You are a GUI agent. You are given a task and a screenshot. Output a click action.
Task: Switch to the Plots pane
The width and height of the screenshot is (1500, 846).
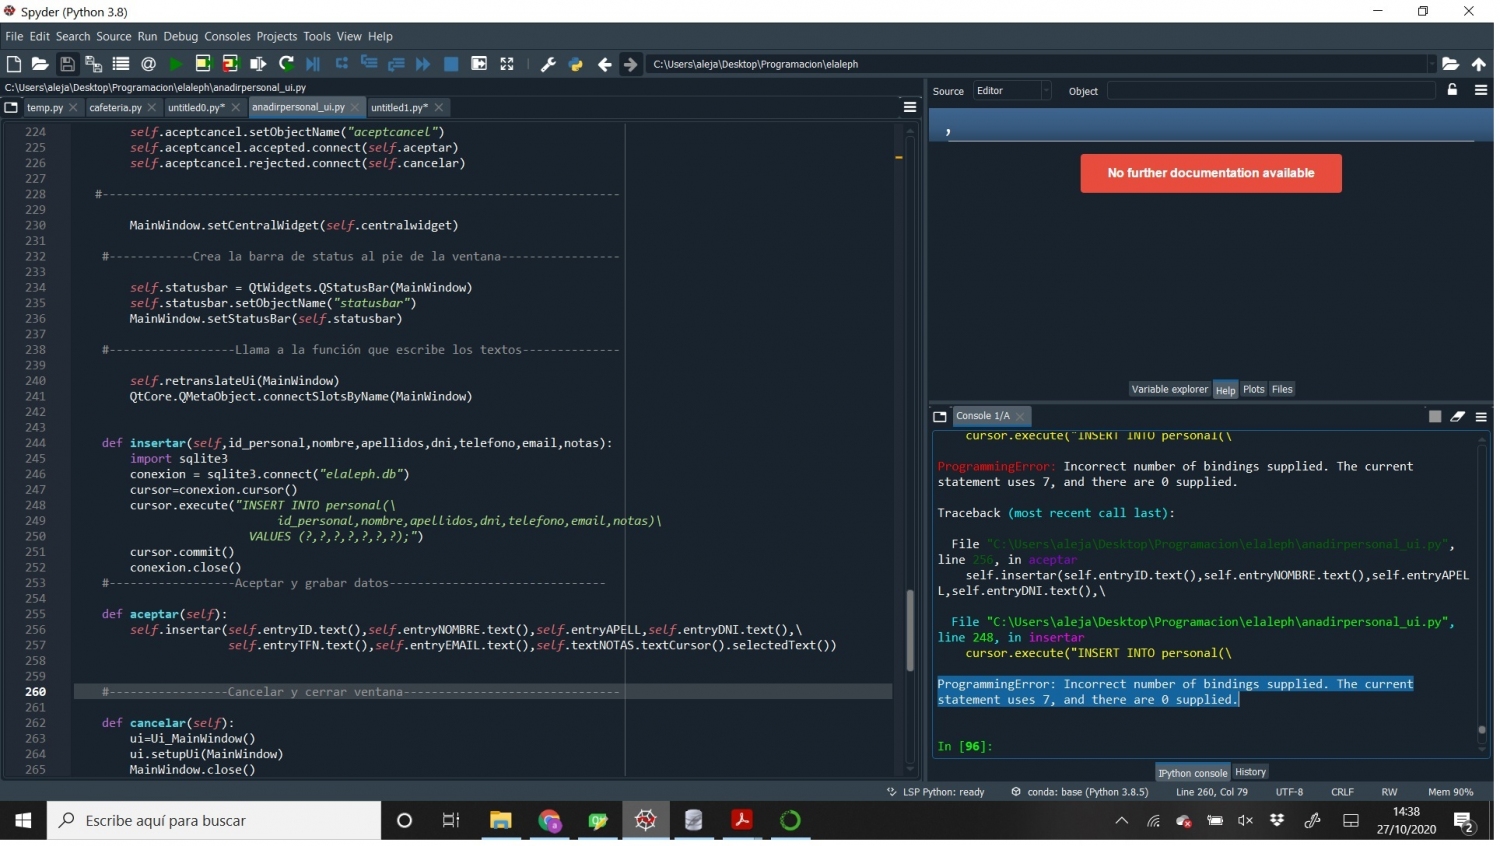tap(1254, 389)
